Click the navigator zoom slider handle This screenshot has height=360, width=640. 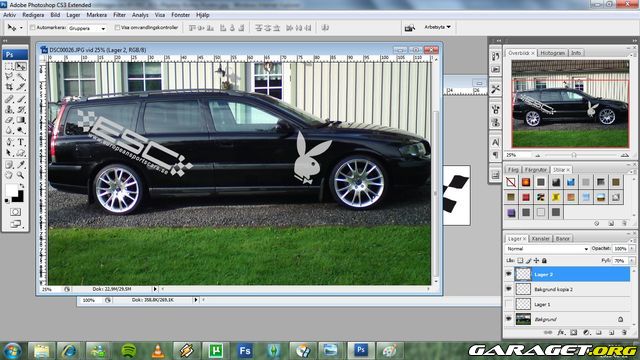point(574,155)
